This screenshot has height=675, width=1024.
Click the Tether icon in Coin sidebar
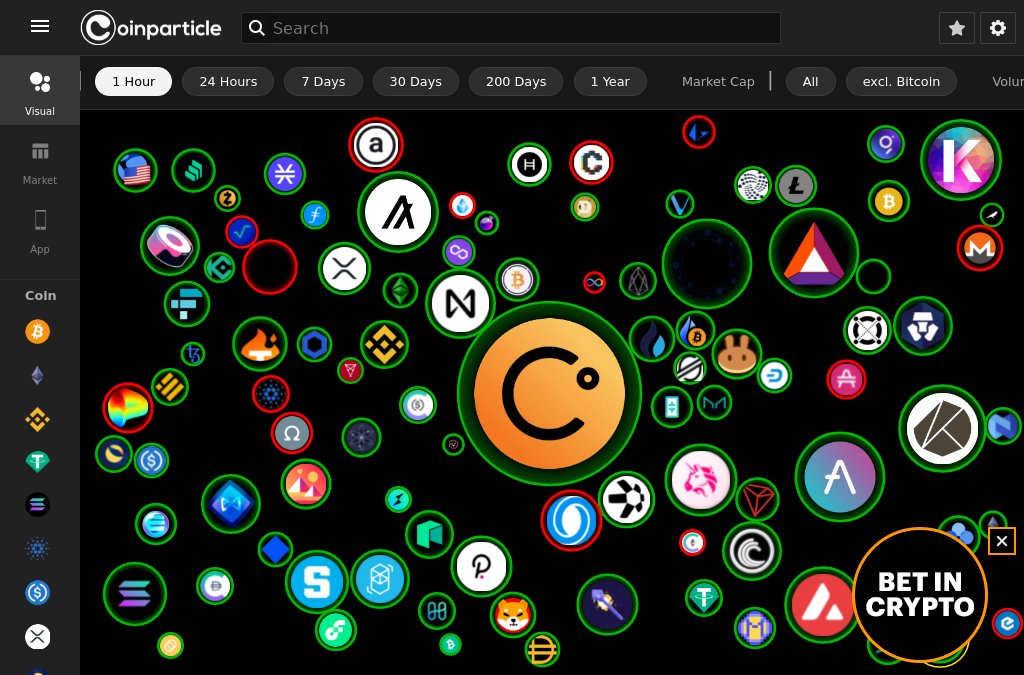[x=37, y=462]
